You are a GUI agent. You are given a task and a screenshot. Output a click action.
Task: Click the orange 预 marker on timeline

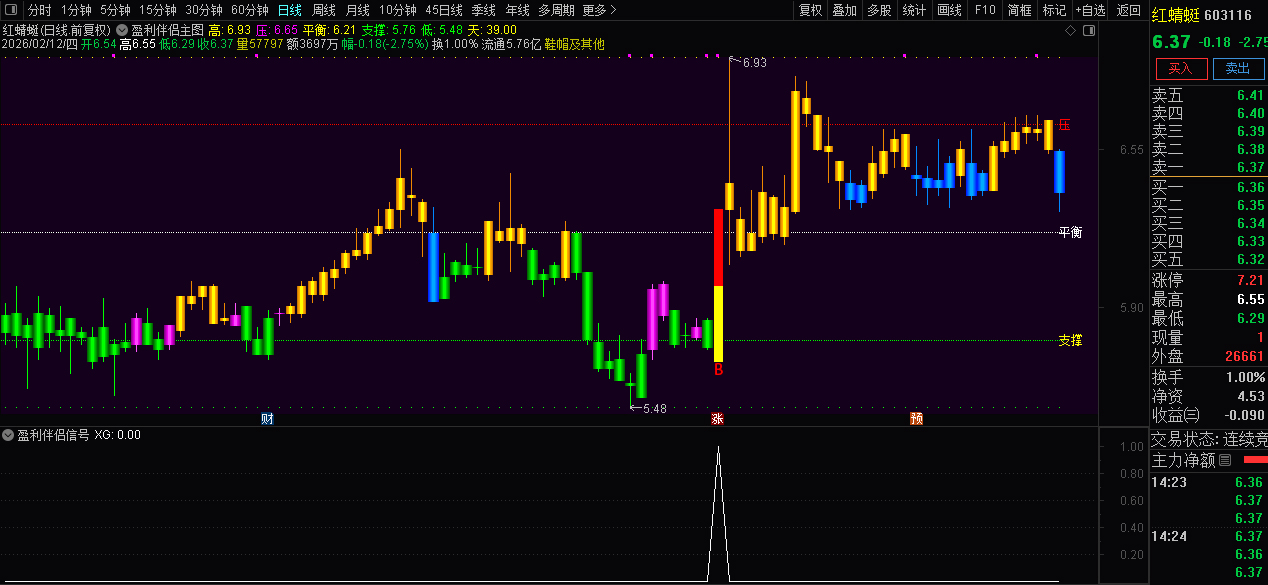916,418
